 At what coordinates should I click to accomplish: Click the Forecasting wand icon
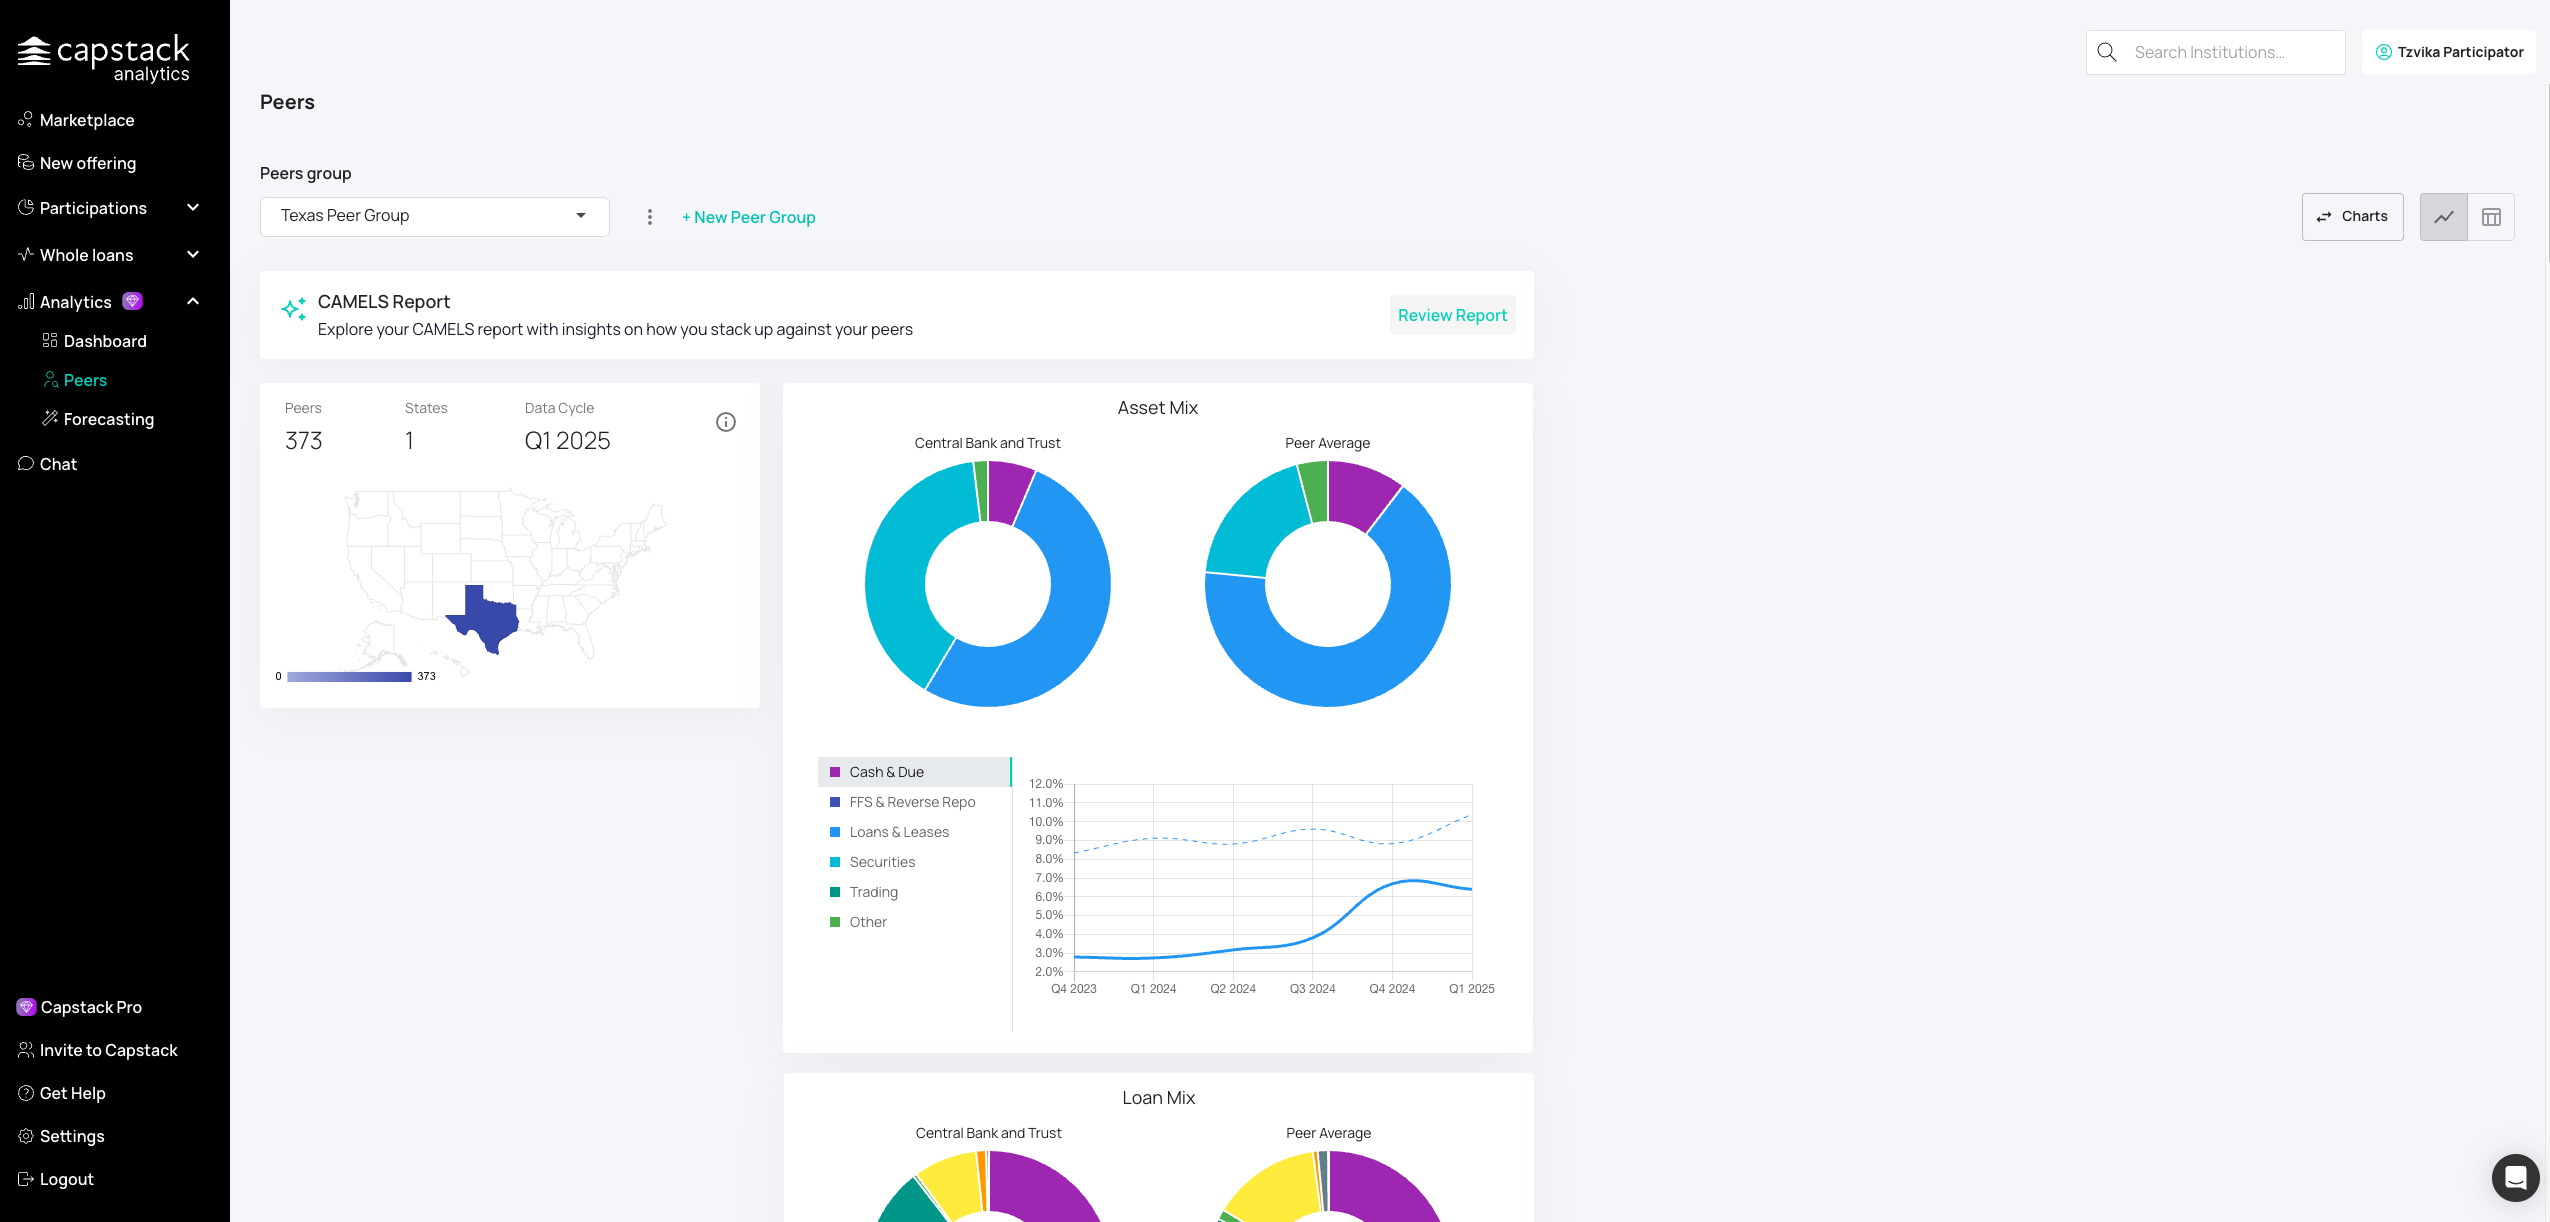[x=50, y=418]
